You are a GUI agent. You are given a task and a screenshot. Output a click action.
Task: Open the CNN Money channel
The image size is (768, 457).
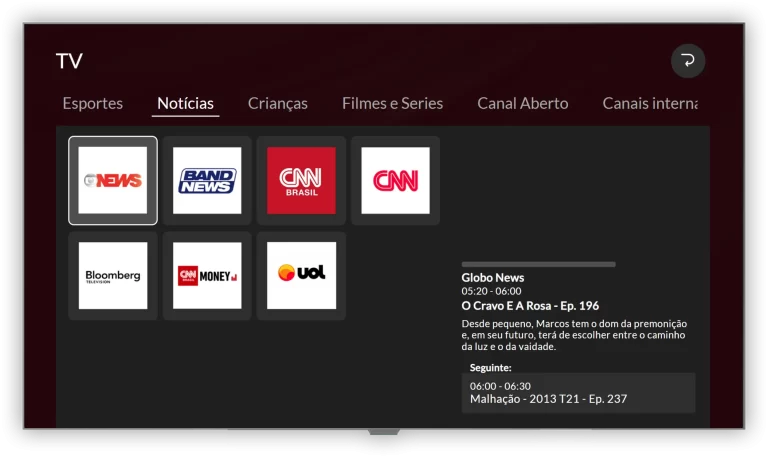pyautogui.click(x=207, y=276)
